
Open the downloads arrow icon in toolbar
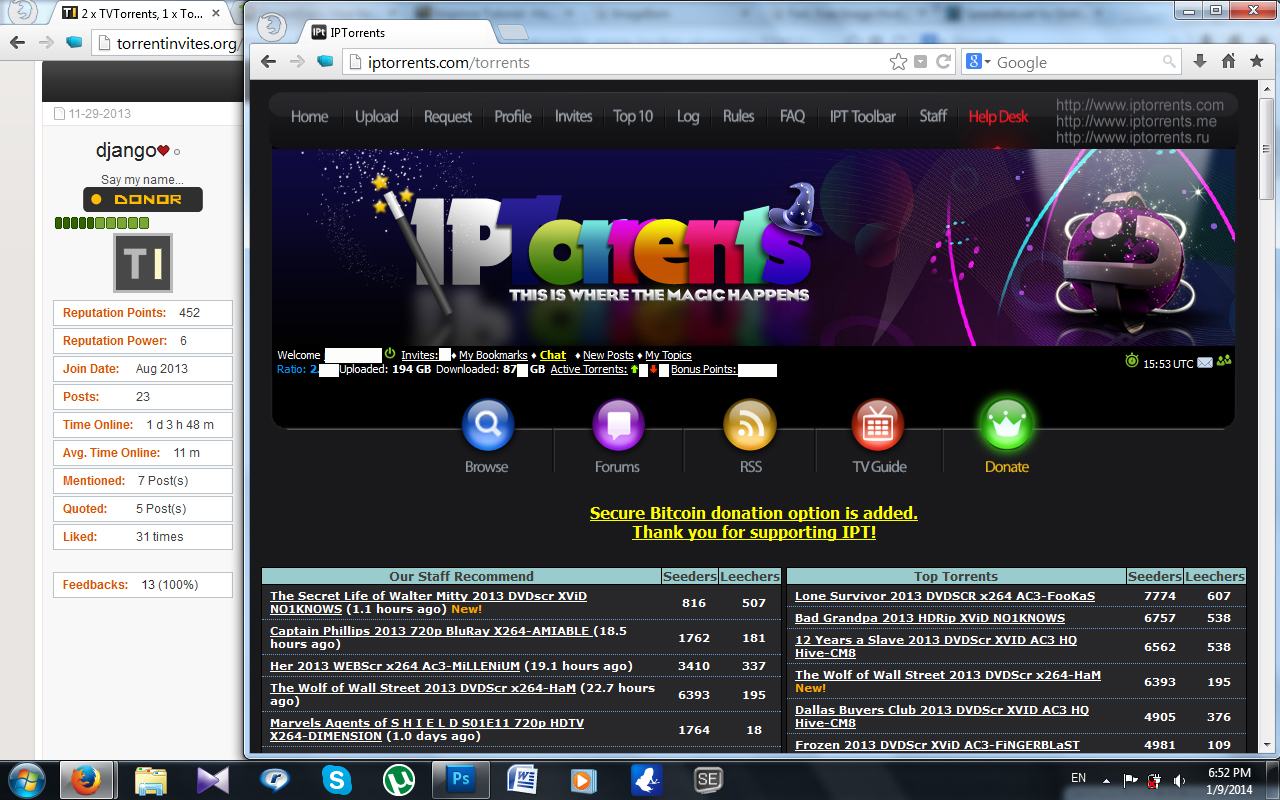1200,62
